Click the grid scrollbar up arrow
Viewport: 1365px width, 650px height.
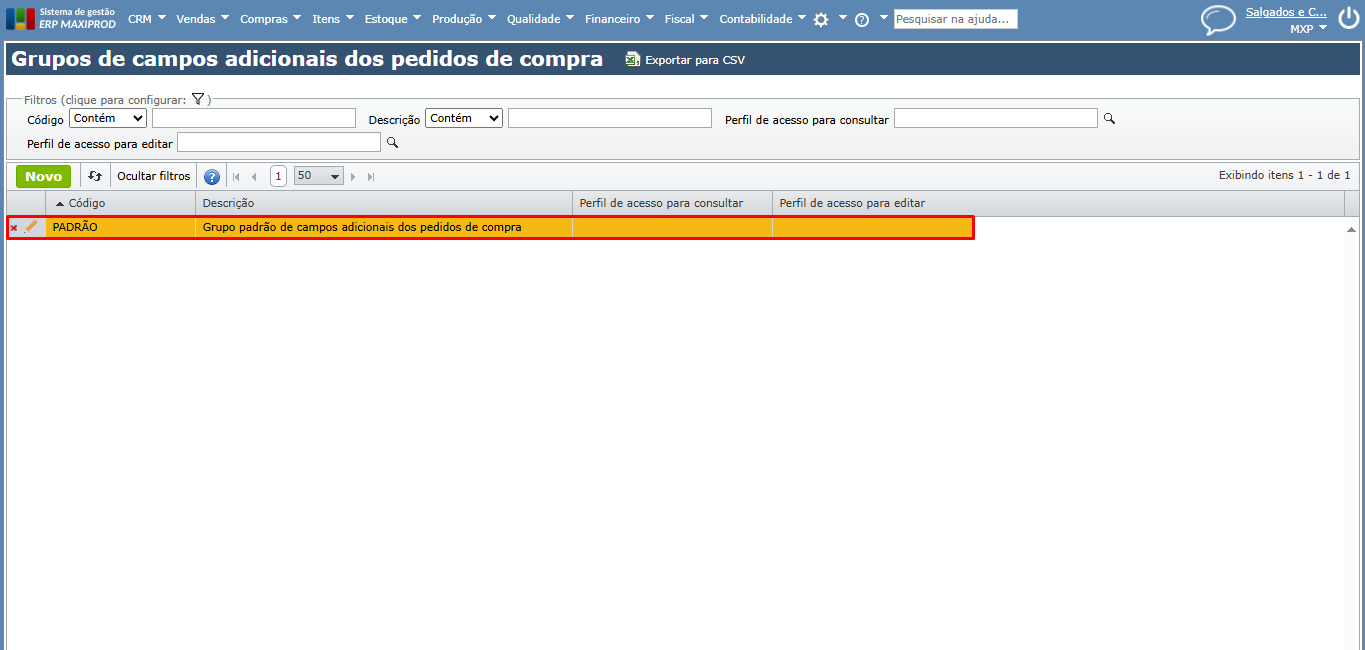point(1352,229)
